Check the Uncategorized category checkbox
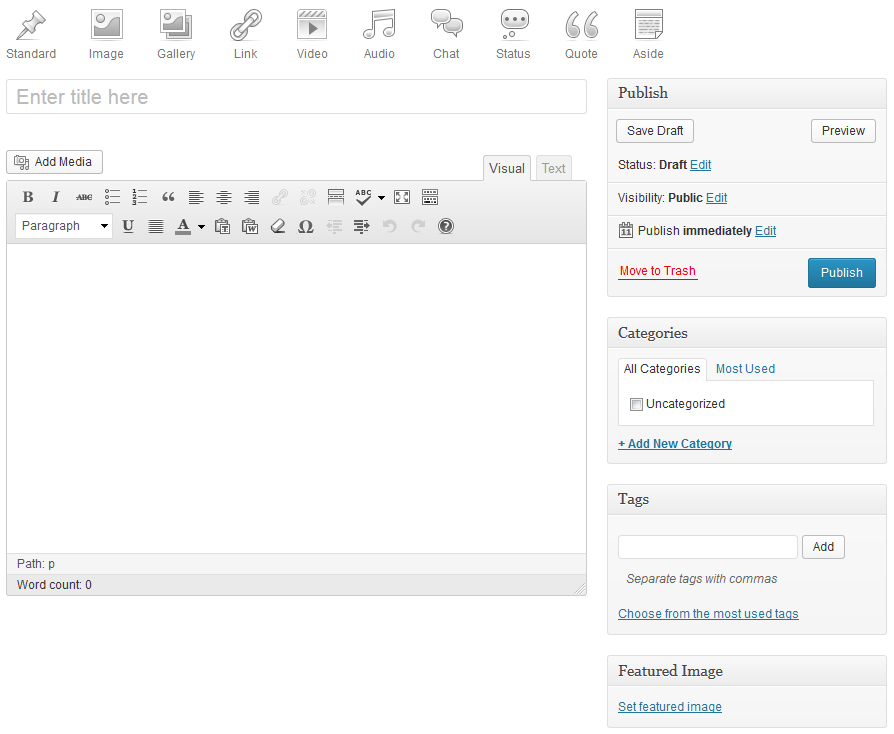The width and height of the screenshot is (894, 734). click(636, 405)
